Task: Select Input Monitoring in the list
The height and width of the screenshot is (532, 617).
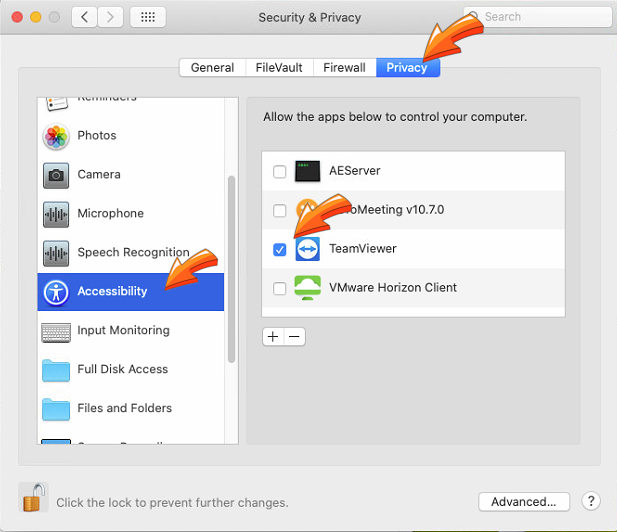Action: [131, 331]
